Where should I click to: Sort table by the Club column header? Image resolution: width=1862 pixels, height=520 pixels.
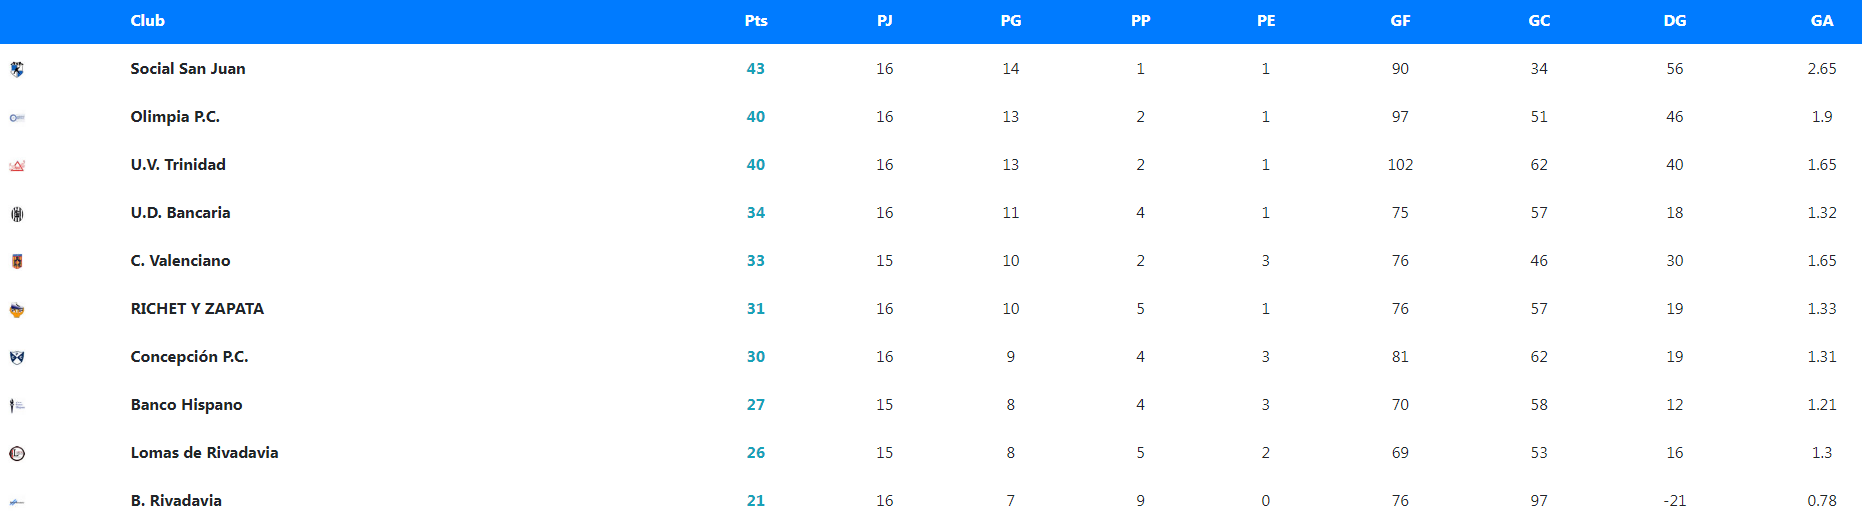click(147, 21)
